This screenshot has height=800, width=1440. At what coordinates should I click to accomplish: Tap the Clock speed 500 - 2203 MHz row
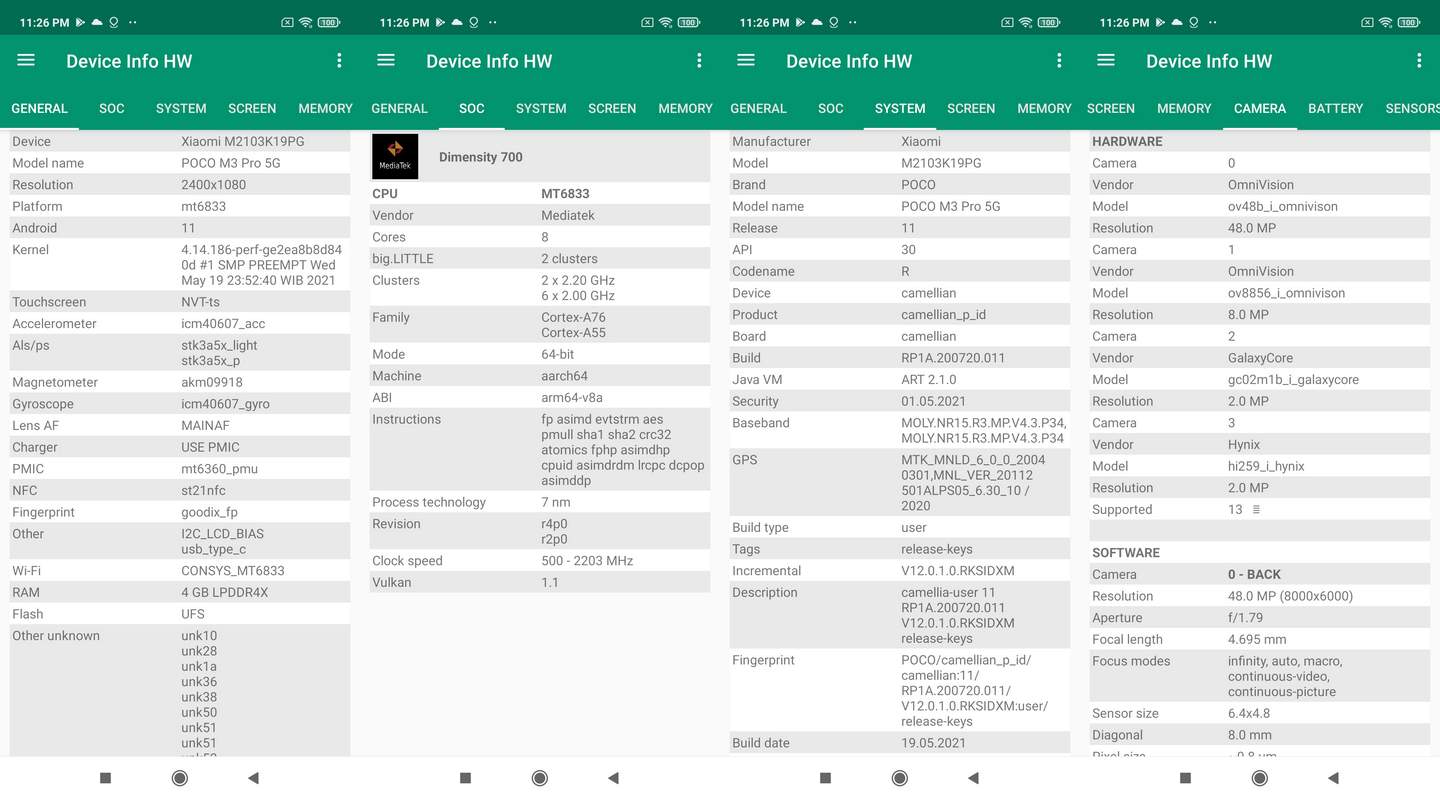[x=540, y=561]
